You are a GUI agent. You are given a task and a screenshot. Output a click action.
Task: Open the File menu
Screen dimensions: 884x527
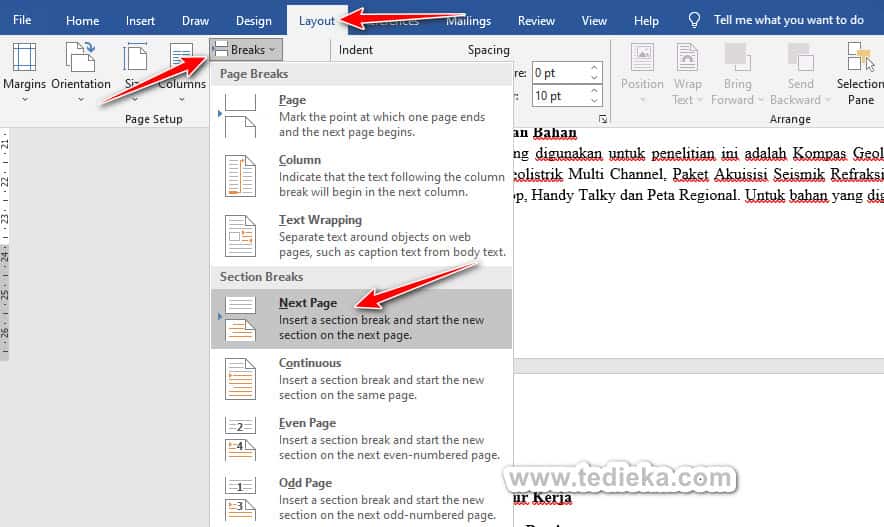click(x=22, y=20)
